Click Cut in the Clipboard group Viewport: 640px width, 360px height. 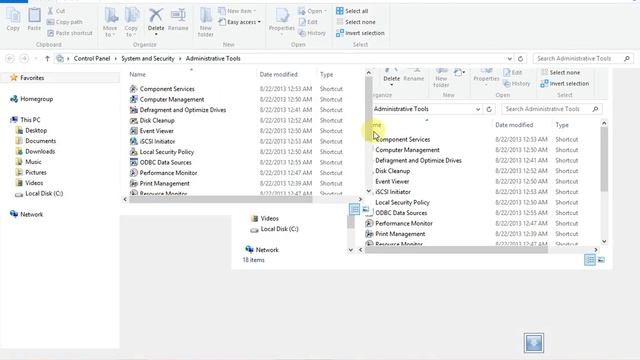(56, 11)
